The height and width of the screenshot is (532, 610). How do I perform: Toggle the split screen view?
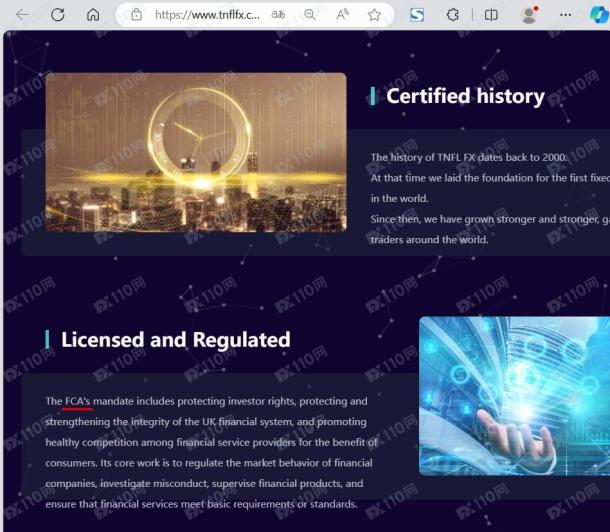click(x=491, y=15)
